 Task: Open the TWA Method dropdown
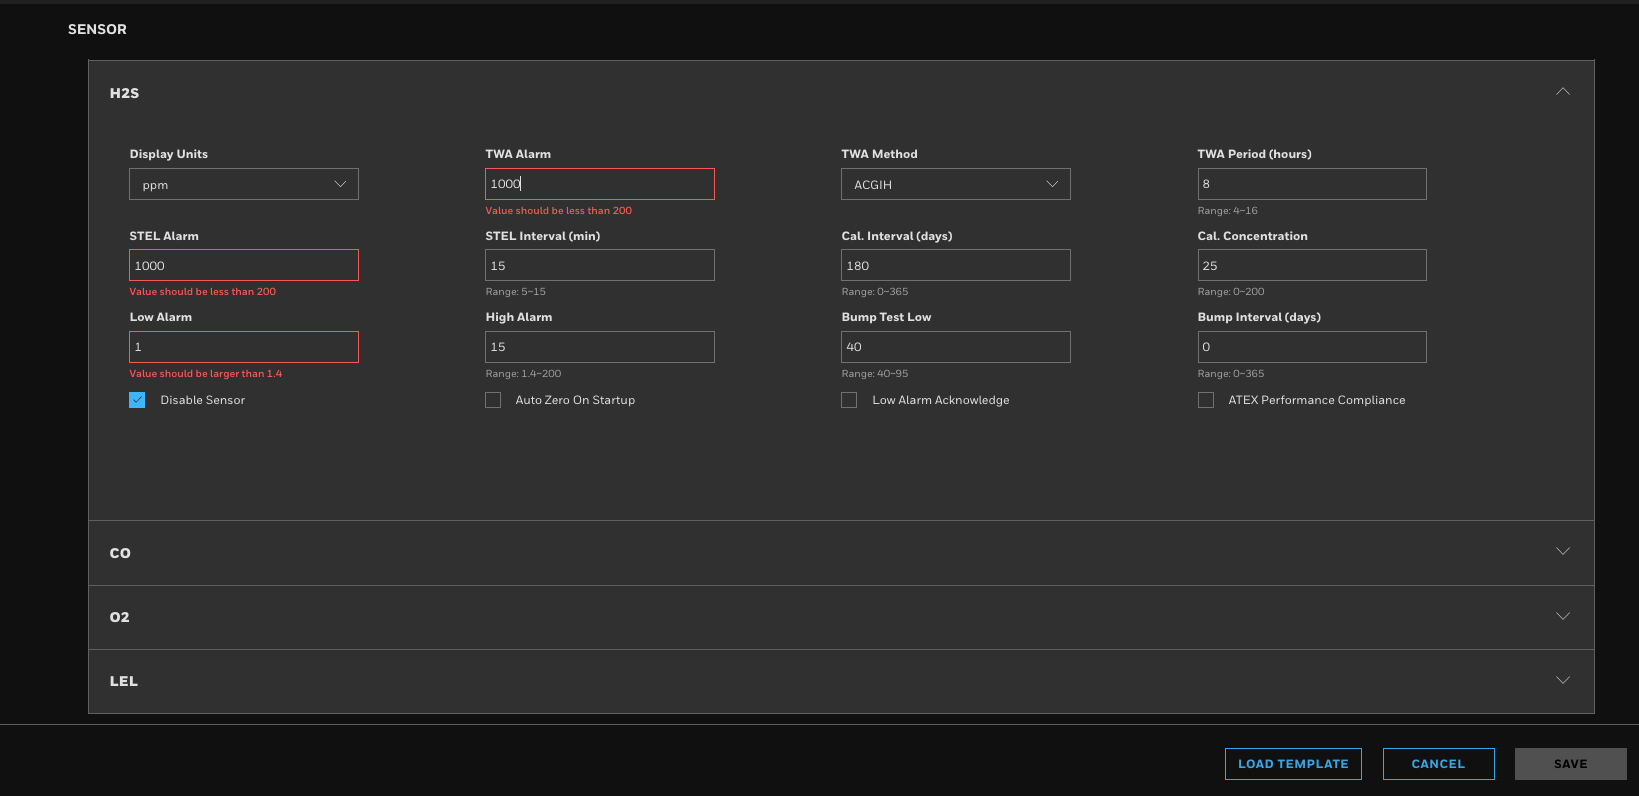point(955,184)
